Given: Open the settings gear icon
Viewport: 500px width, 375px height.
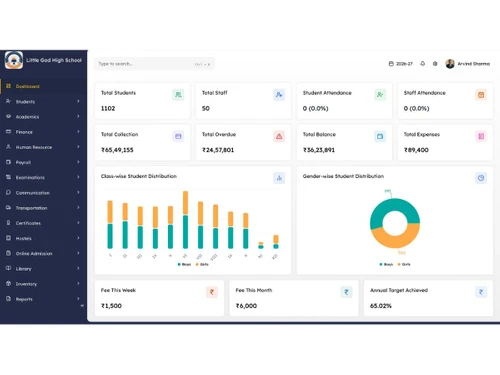Looking at the screenshot, I should 435,63.
